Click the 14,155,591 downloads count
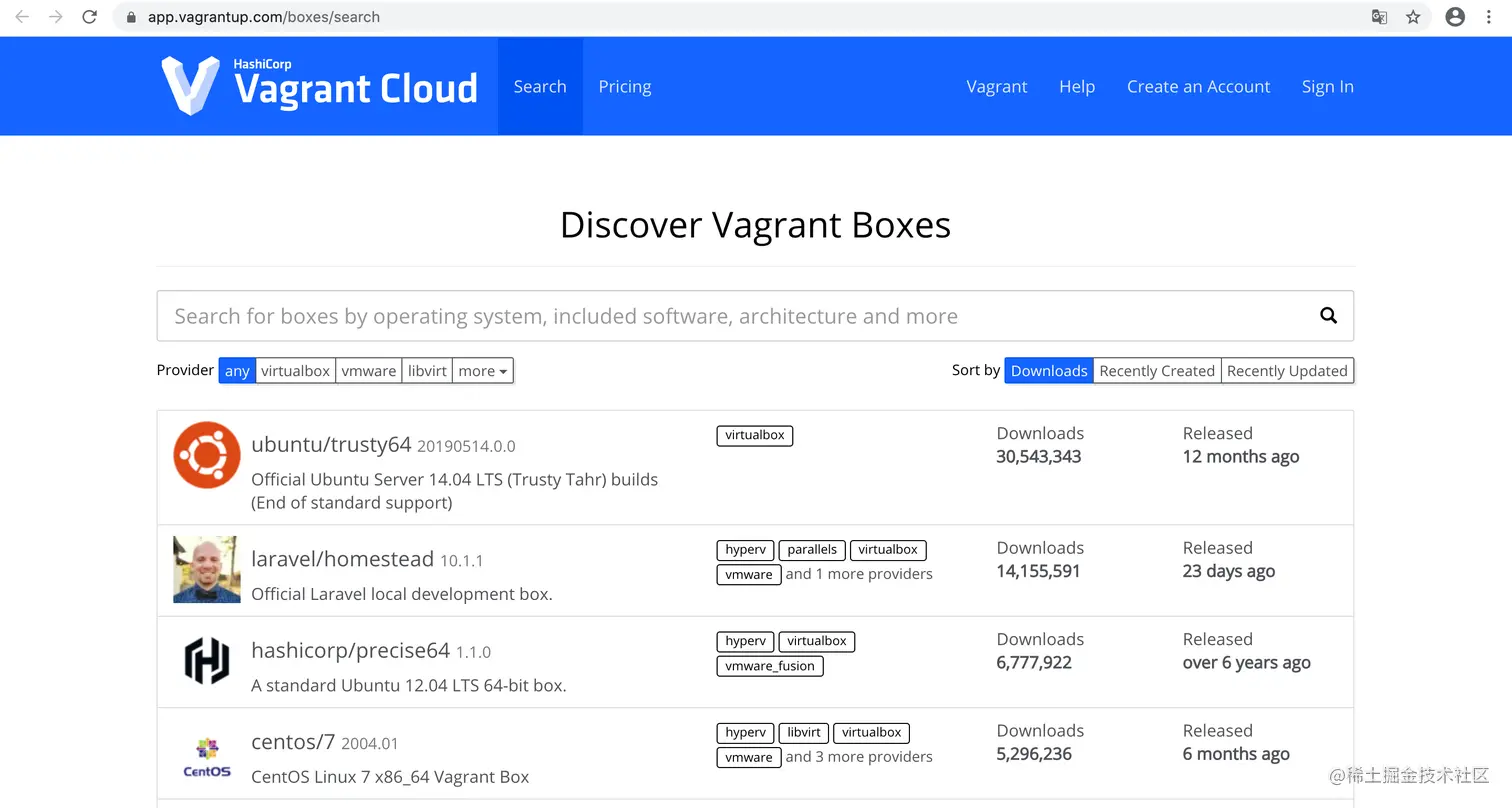The height and width of the screenshot is (808, 1512). point(1038,571)
